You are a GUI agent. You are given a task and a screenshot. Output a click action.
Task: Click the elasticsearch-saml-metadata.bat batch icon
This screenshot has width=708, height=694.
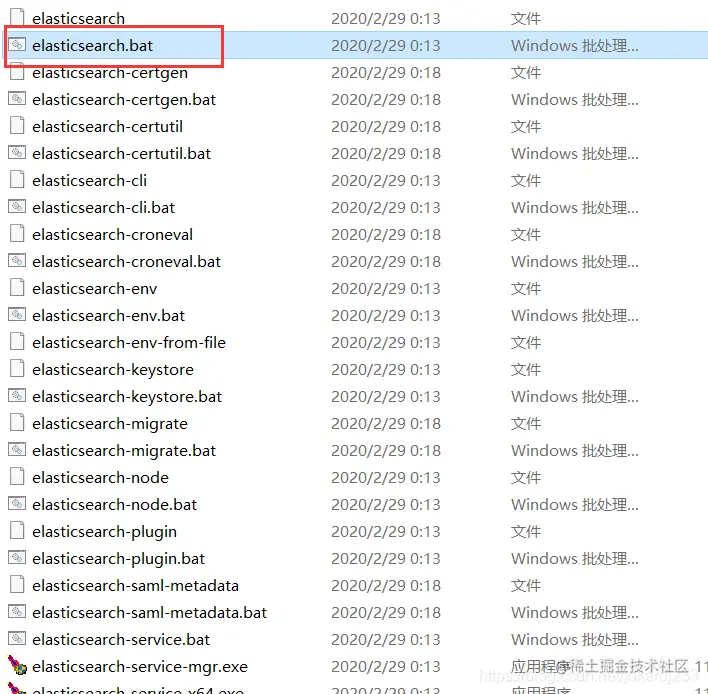pos(17,612)
